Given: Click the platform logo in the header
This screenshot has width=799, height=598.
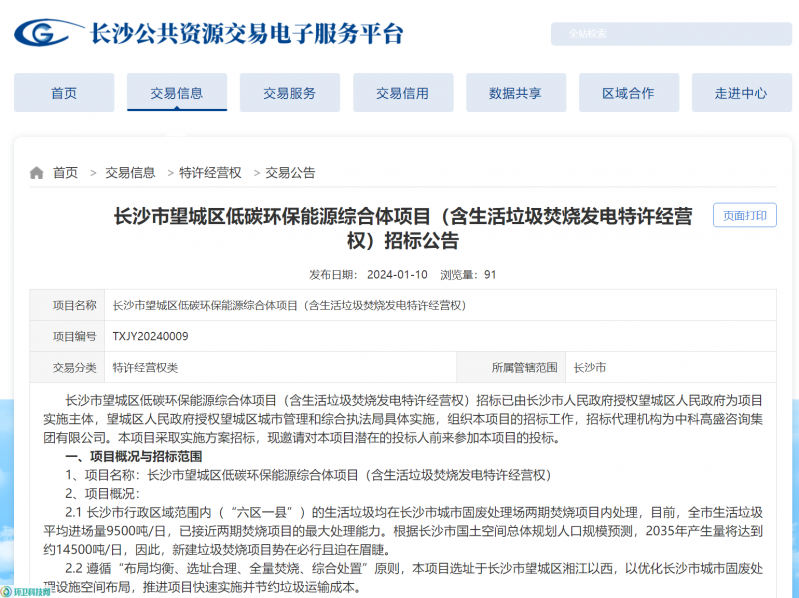Looking at the screenshot, I should click(47, 34).
